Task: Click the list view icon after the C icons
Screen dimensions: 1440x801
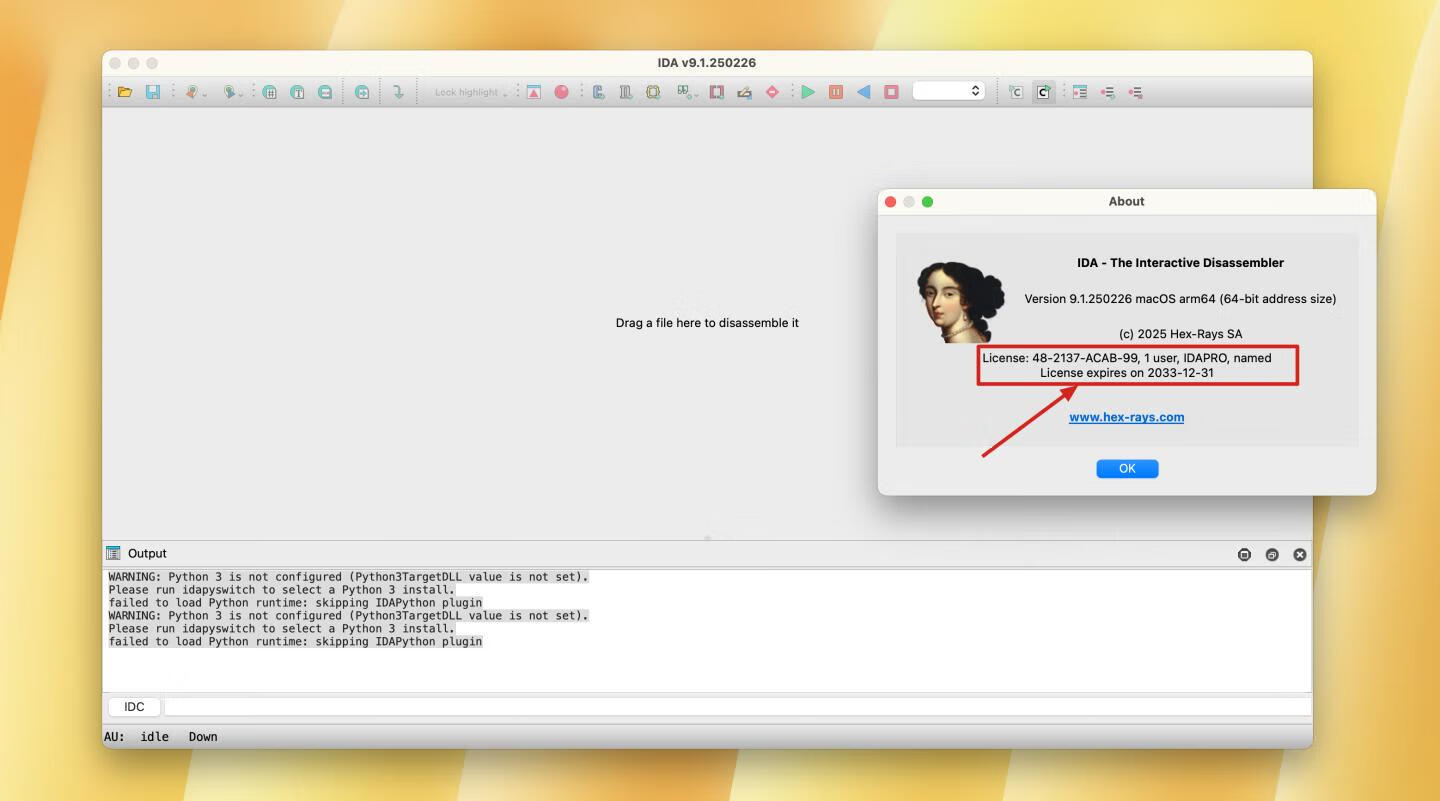Action: [1080, 92]
